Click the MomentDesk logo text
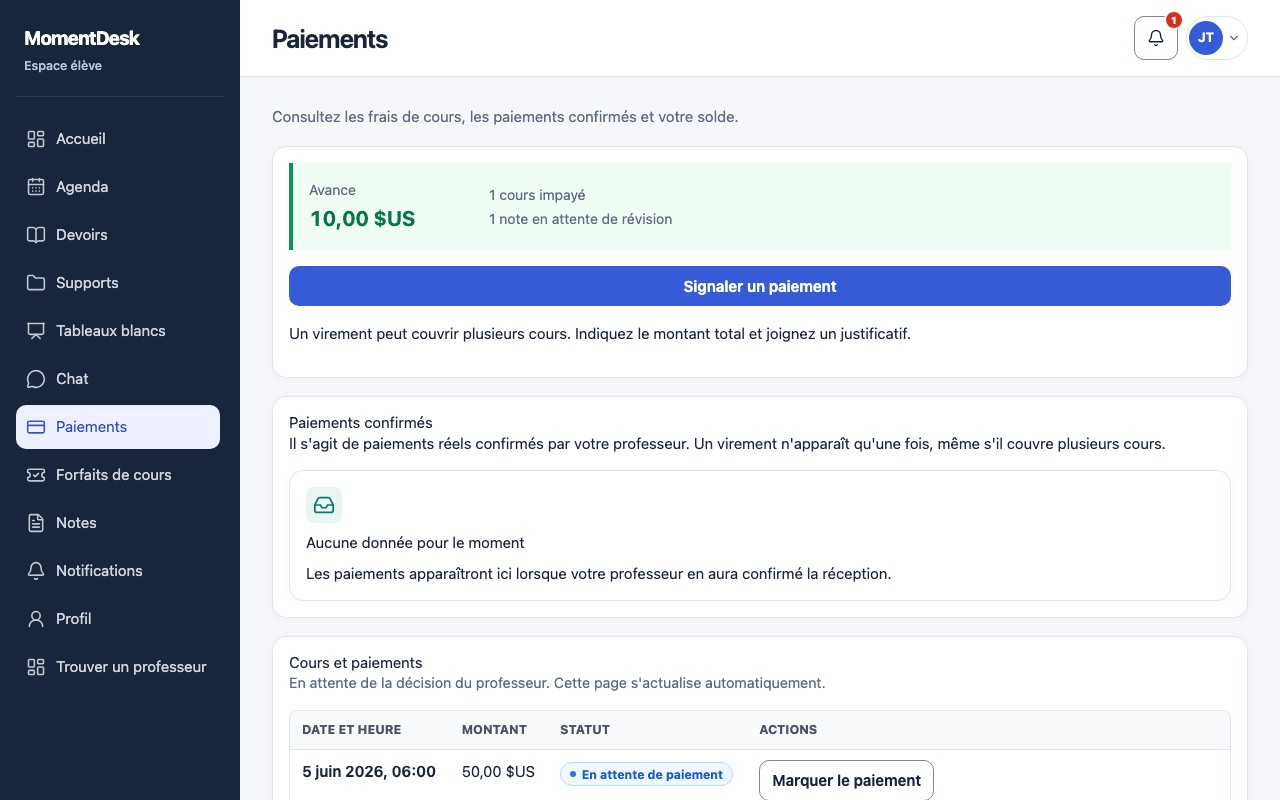Screen dimensions: 1280x800 [x=82, y=38]
